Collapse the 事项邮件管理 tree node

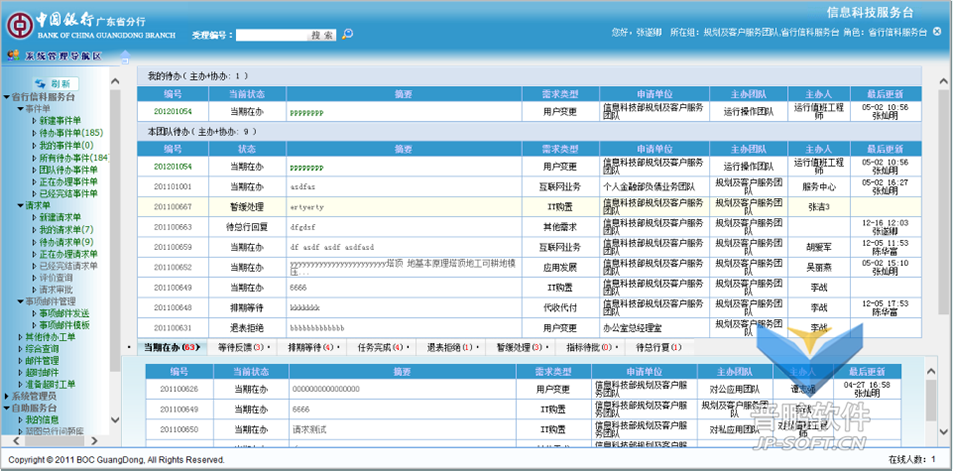21,301
